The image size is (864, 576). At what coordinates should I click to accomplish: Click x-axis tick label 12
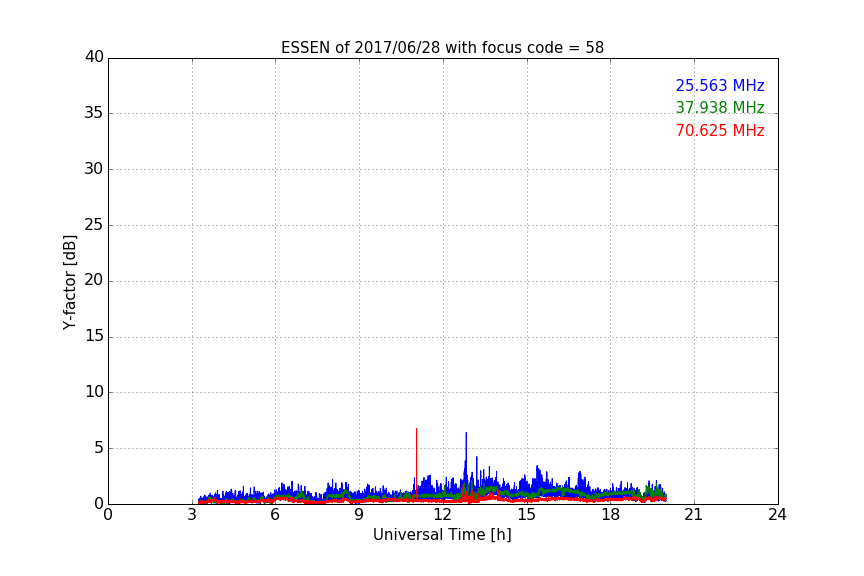pos(442,515)
